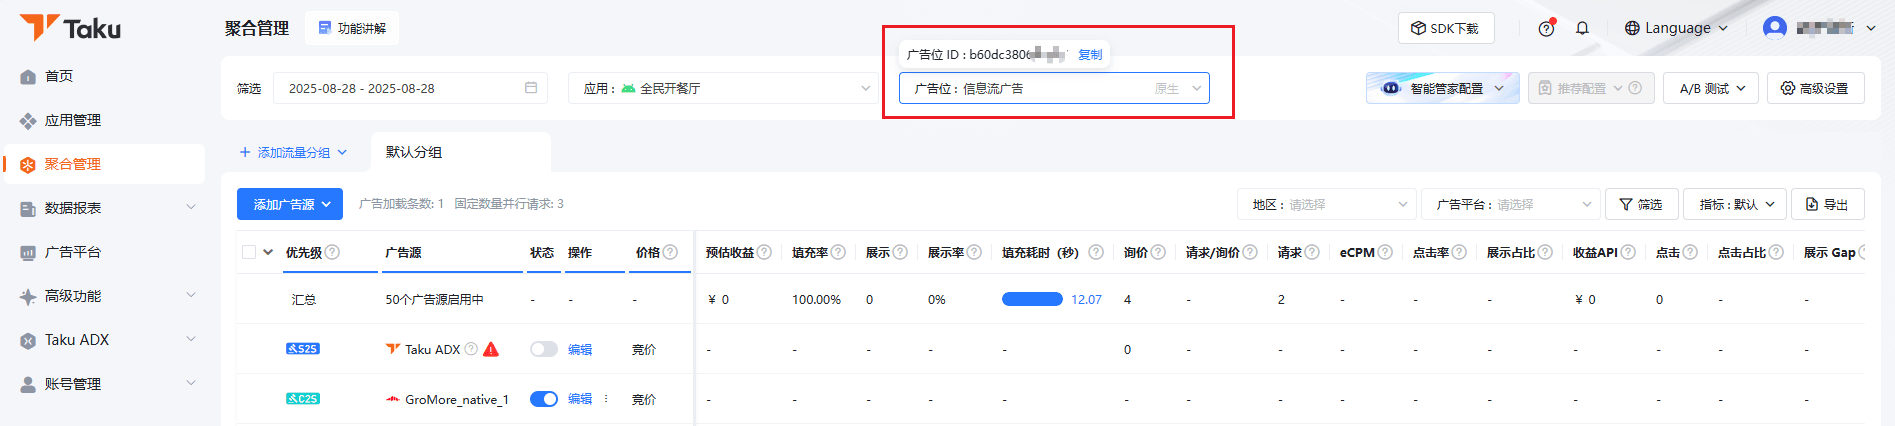Click 复制 to copy the ad placement ID
The image size is (1895, 426).
[x=1090, y=55]
